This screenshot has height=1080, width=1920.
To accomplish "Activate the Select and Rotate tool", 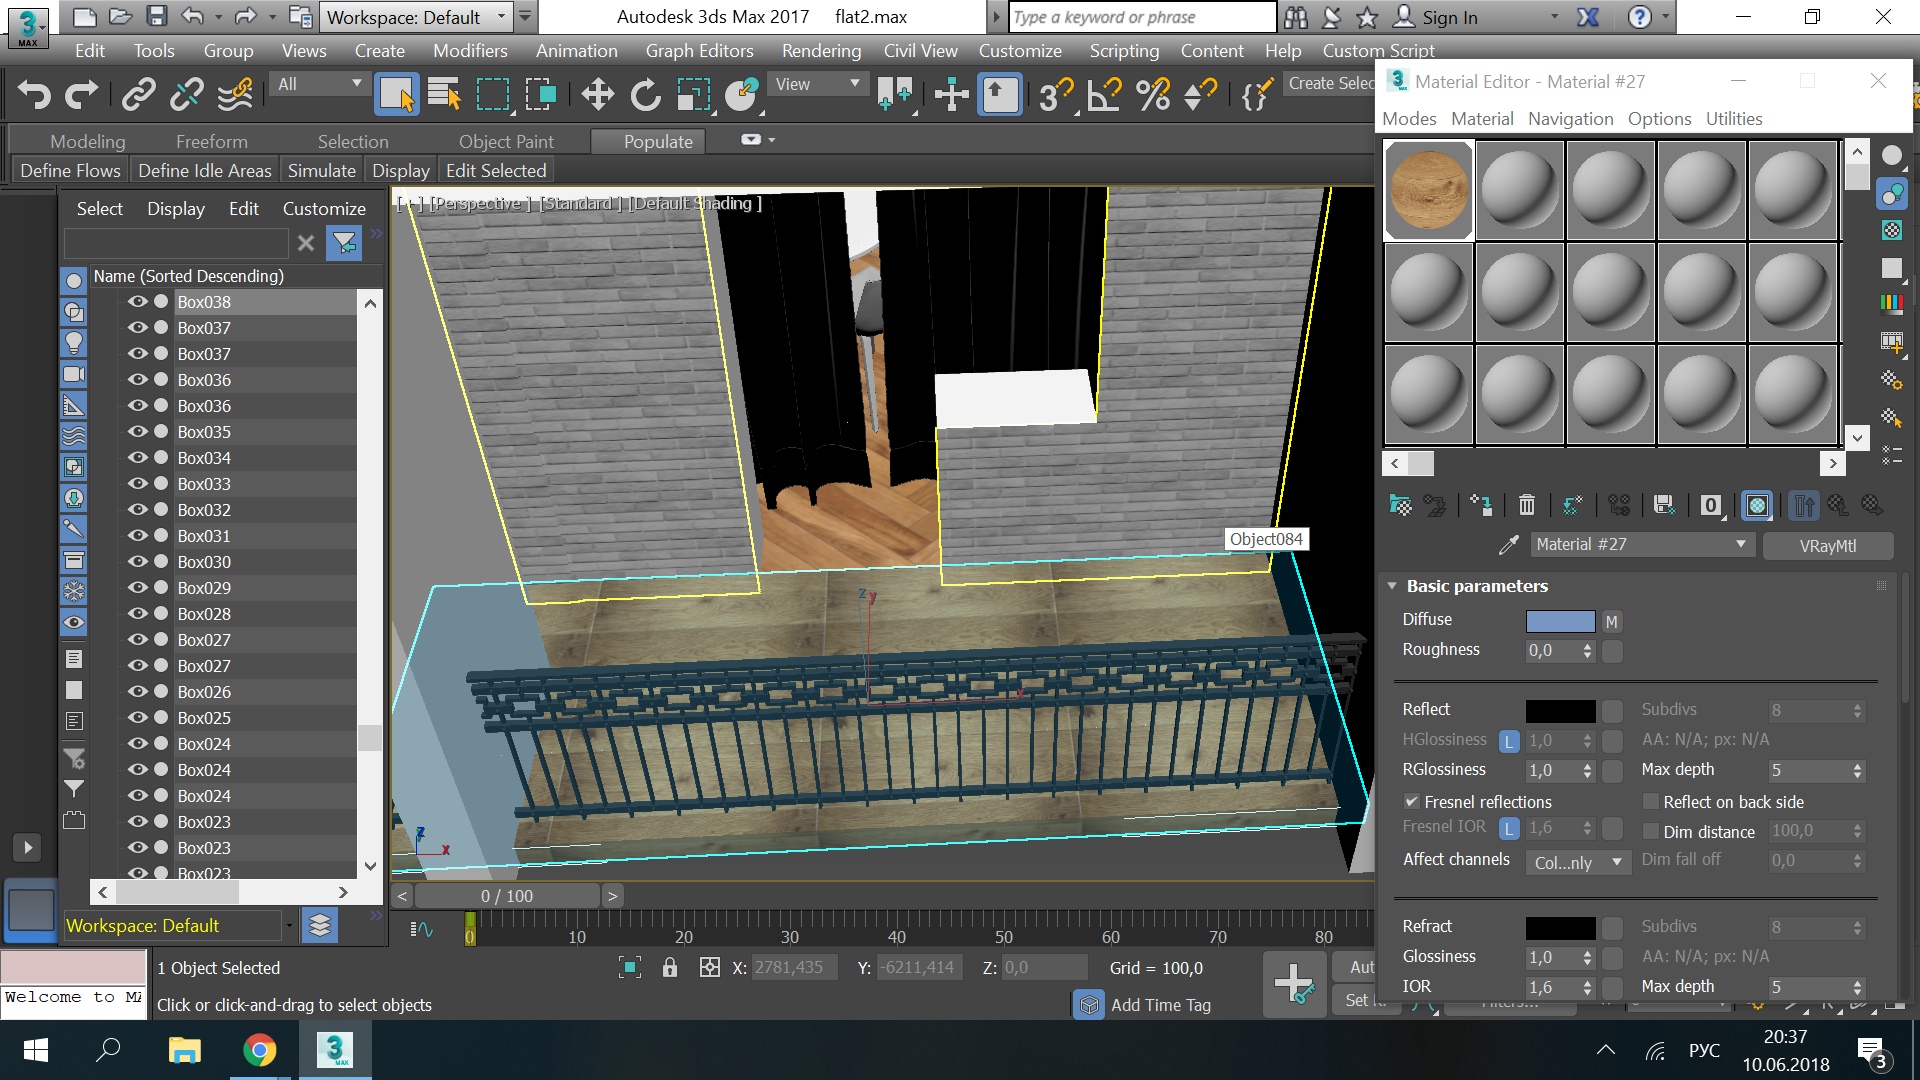I will click(645, 95).
